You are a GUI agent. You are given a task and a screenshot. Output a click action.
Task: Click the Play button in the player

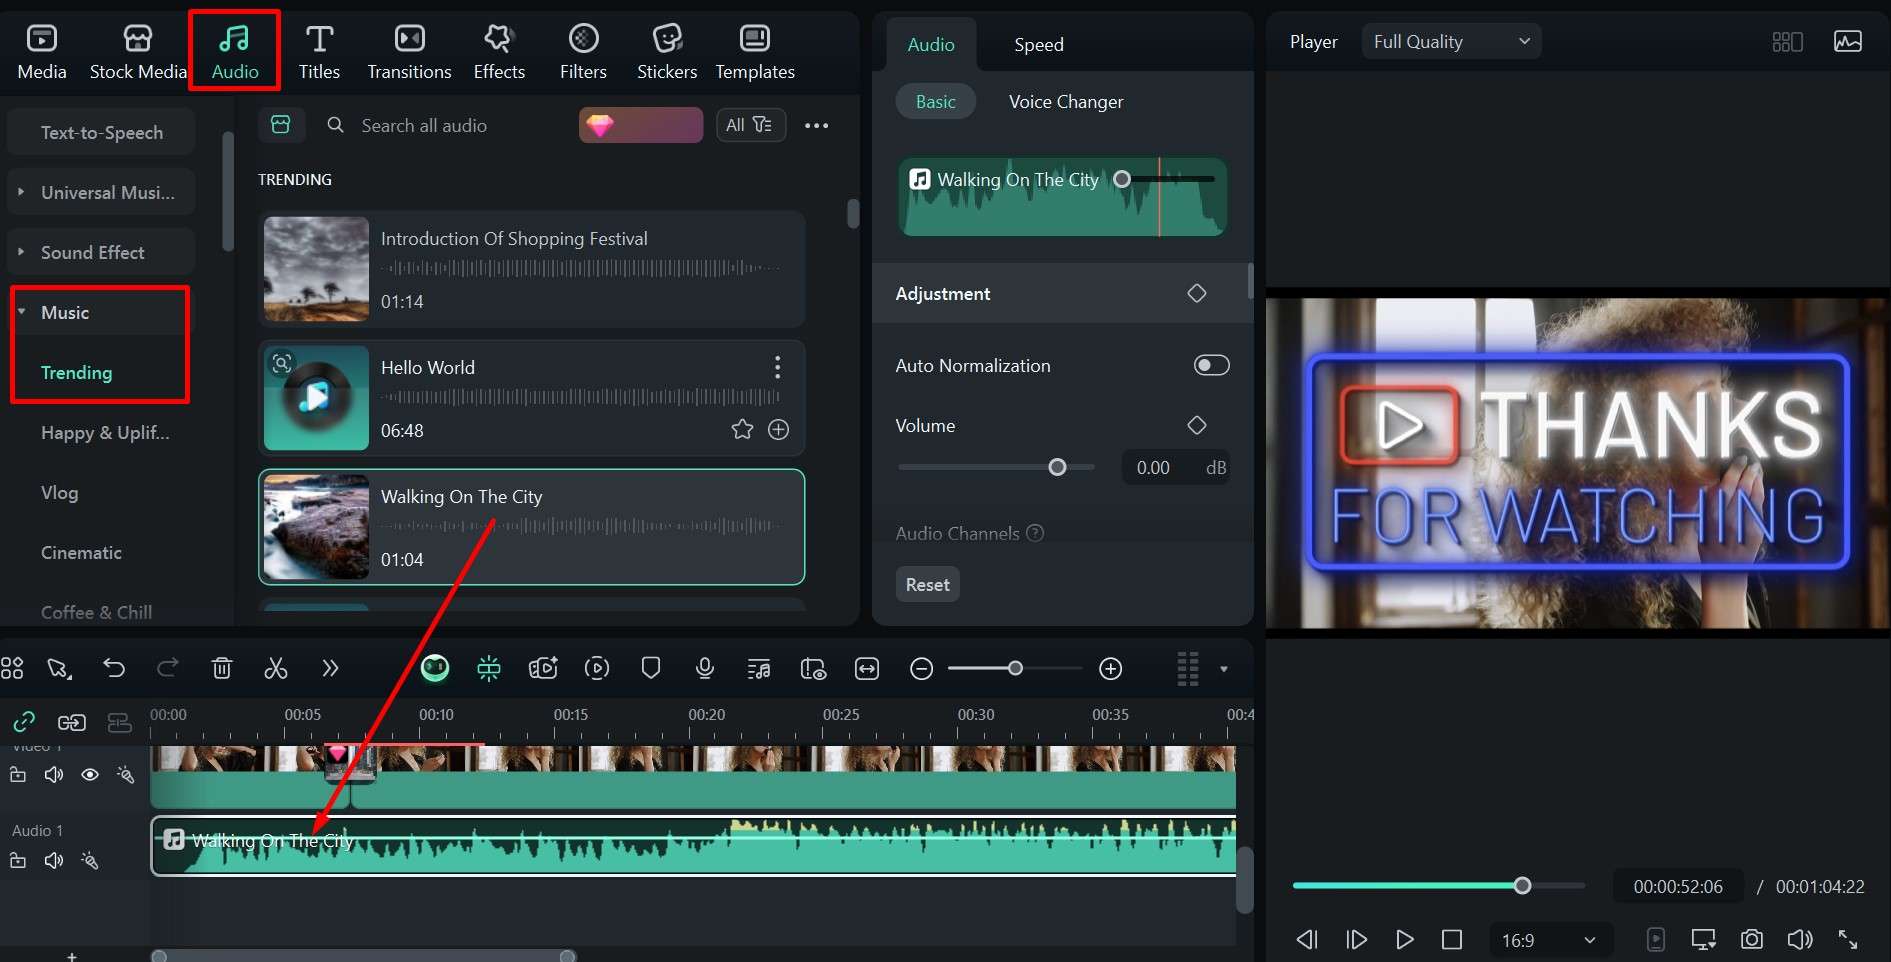(x=1404, y=940)
